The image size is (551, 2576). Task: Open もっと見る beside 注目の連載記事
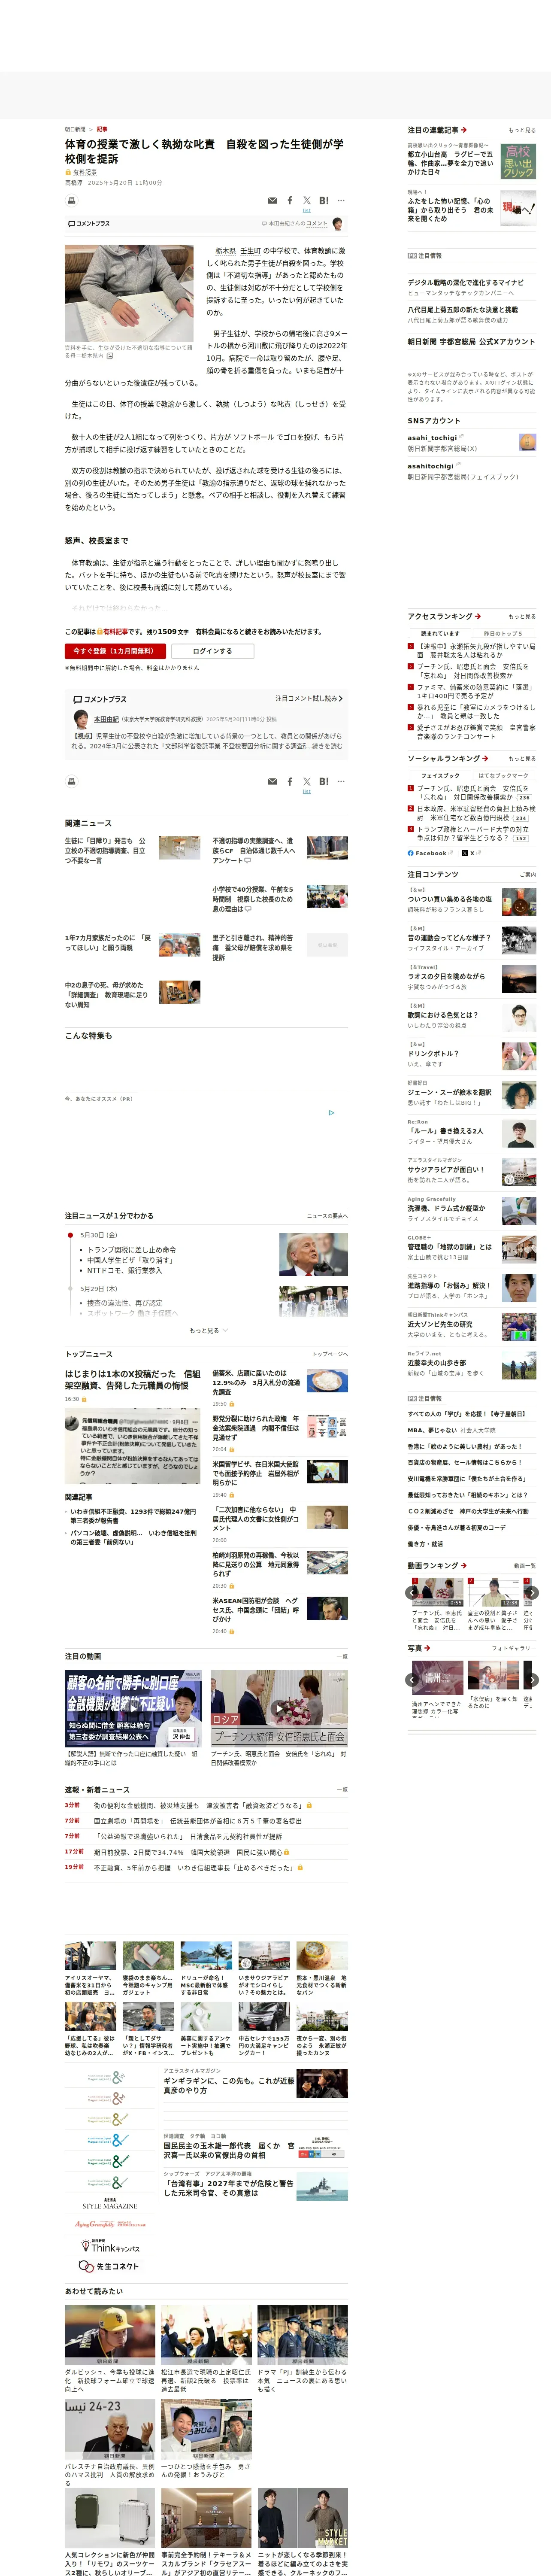point(522,130)
